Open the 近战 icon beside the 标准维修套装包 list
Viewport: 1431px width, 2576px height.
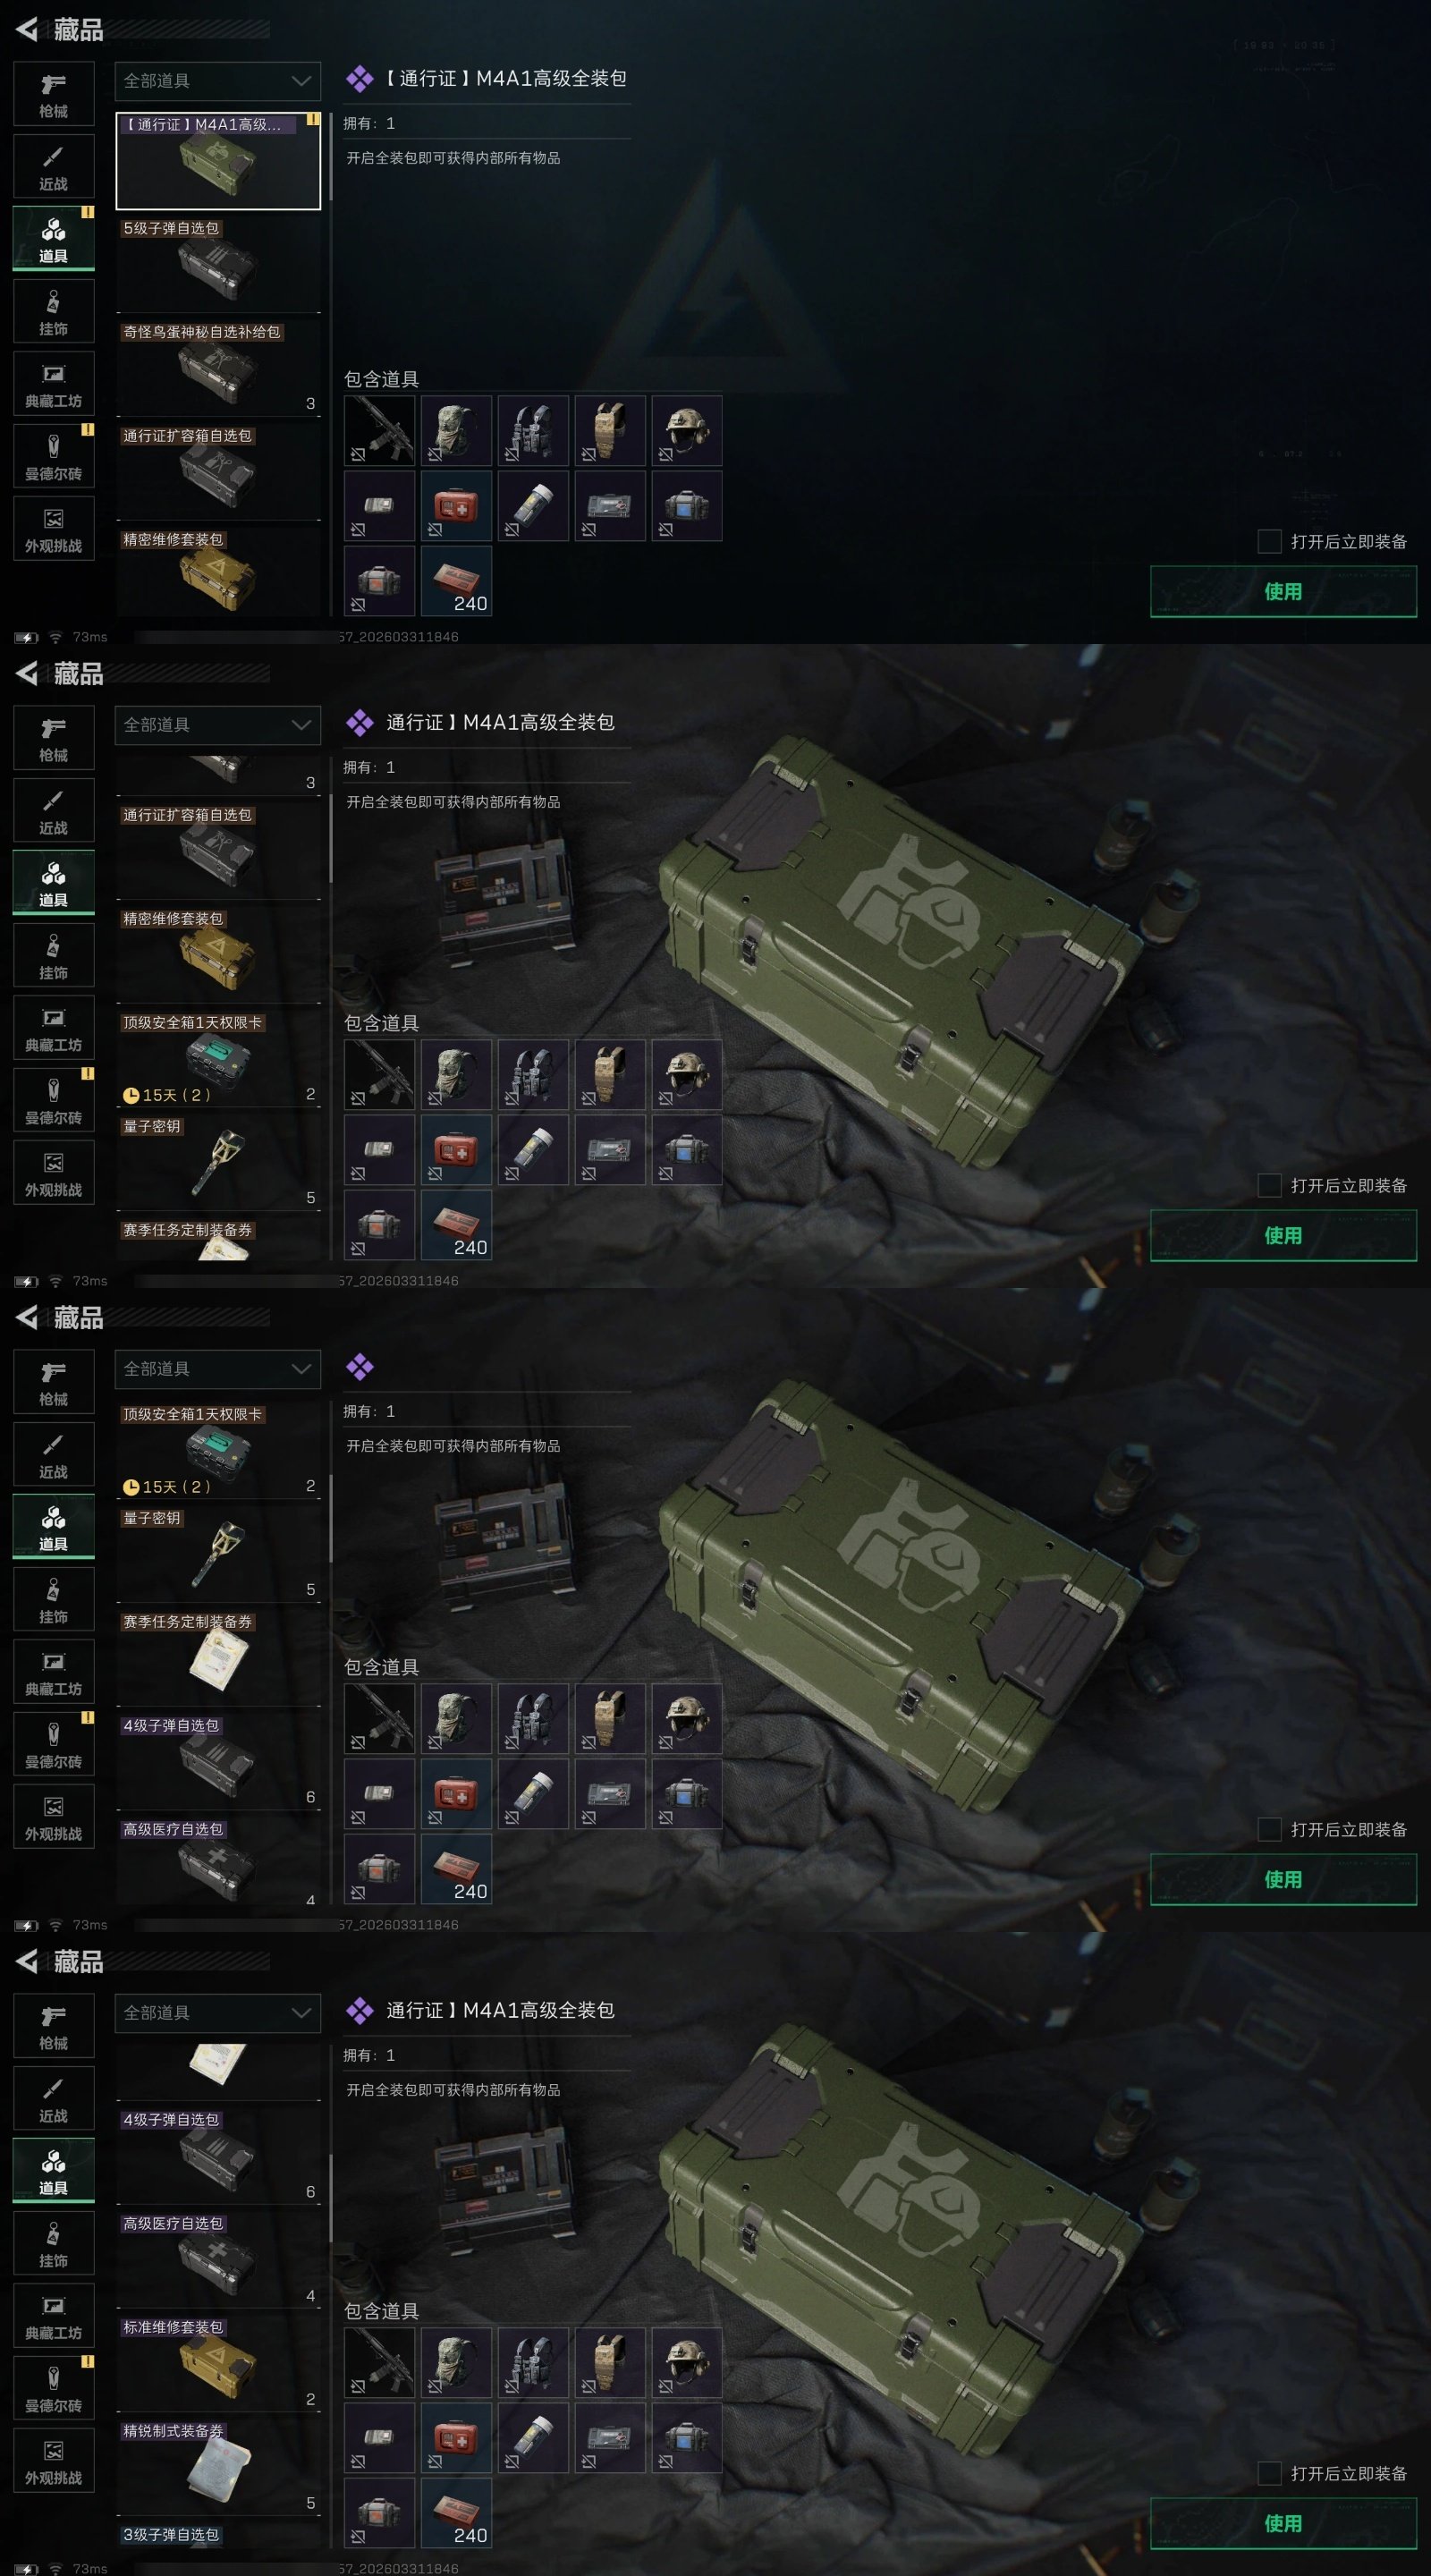coord(53,2098)
